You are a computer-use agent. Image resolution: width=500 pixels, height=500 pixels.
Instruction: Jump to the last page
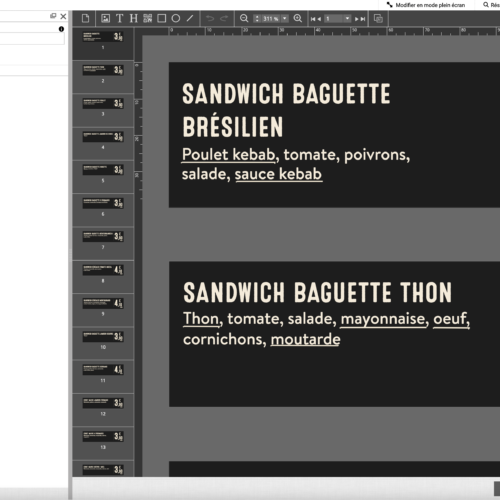(363, 19)
